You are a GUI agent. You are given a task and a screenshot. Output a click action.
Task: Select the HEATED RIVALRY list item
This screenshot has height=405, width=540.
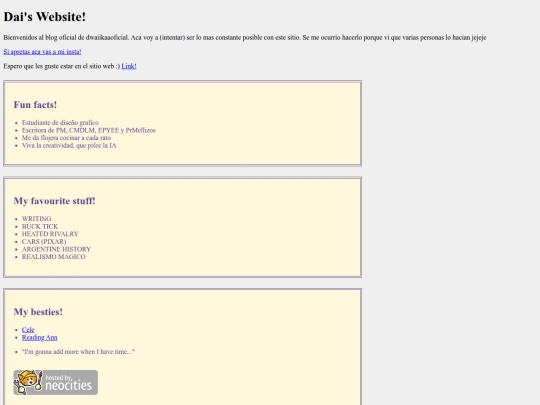click(x=50, y=234)
